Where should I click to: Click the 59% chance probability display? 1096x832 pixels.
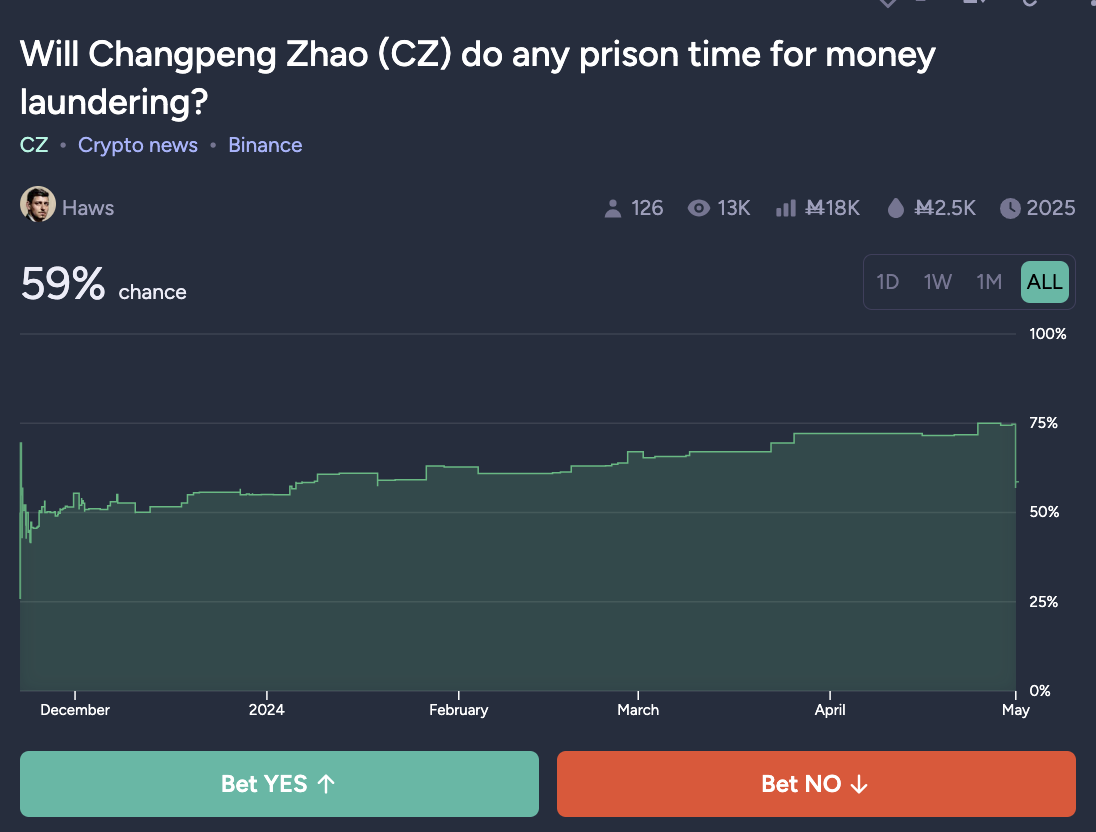click(x=63, y=285)
